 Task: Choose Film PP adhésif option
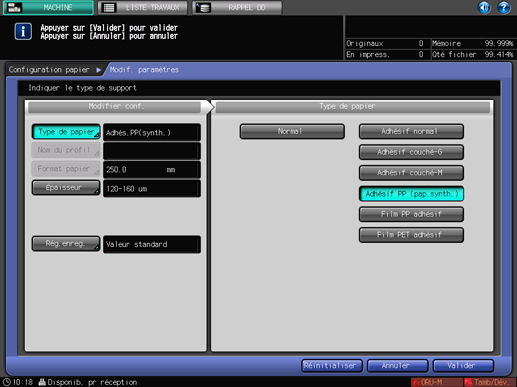point(411,214)
